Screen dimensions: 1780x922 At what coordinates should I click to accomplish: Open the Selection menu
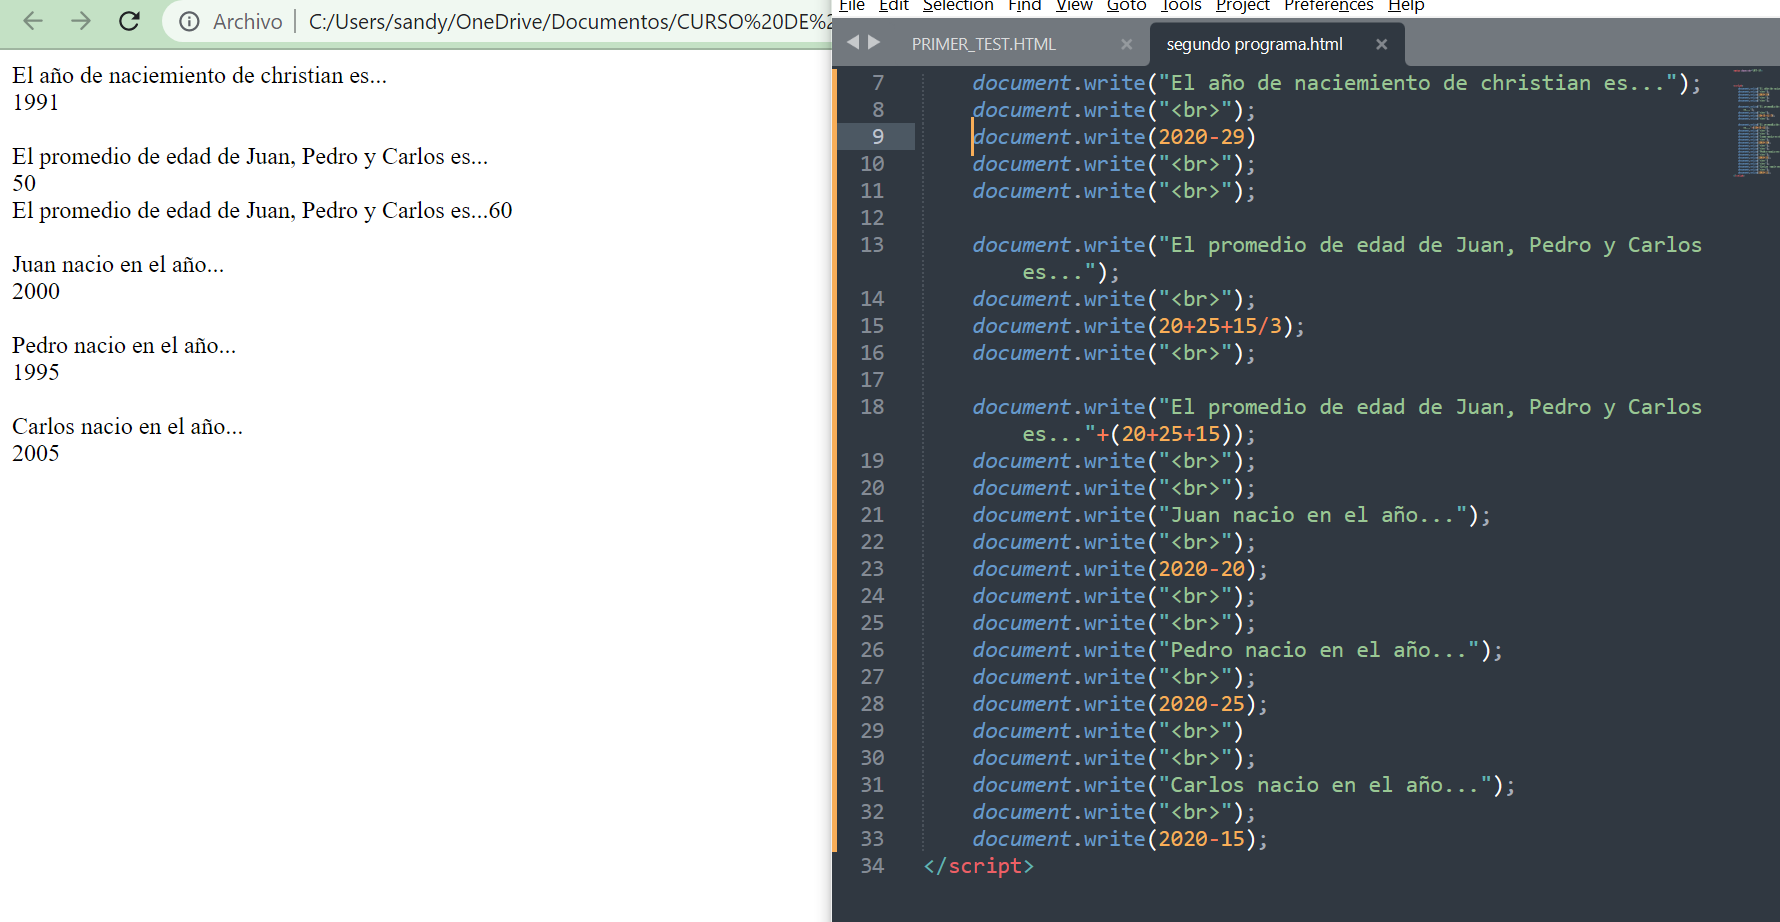point(957,6)
